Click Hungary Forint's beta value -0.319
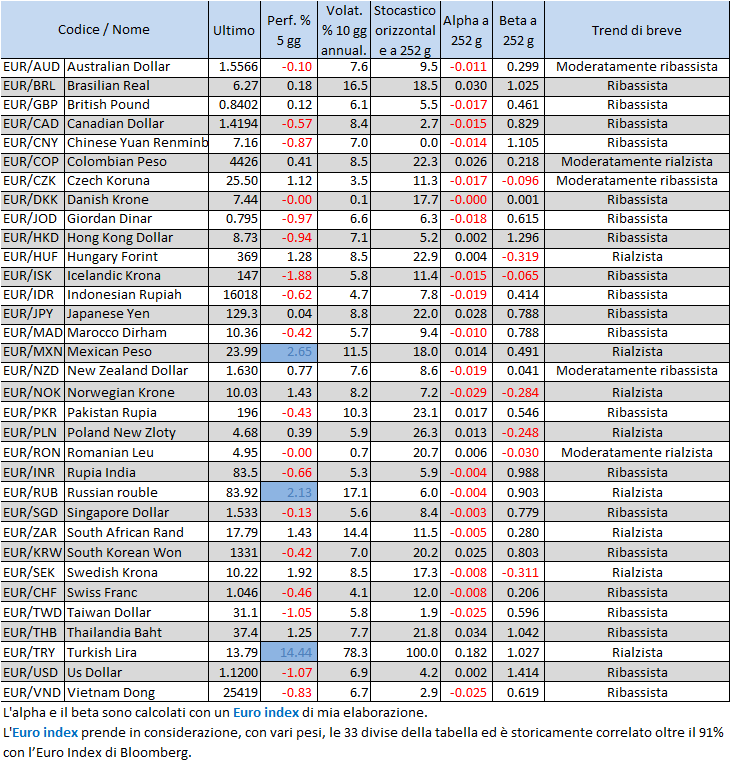Viewport: 730px width, 762px height. click(518, 257)
